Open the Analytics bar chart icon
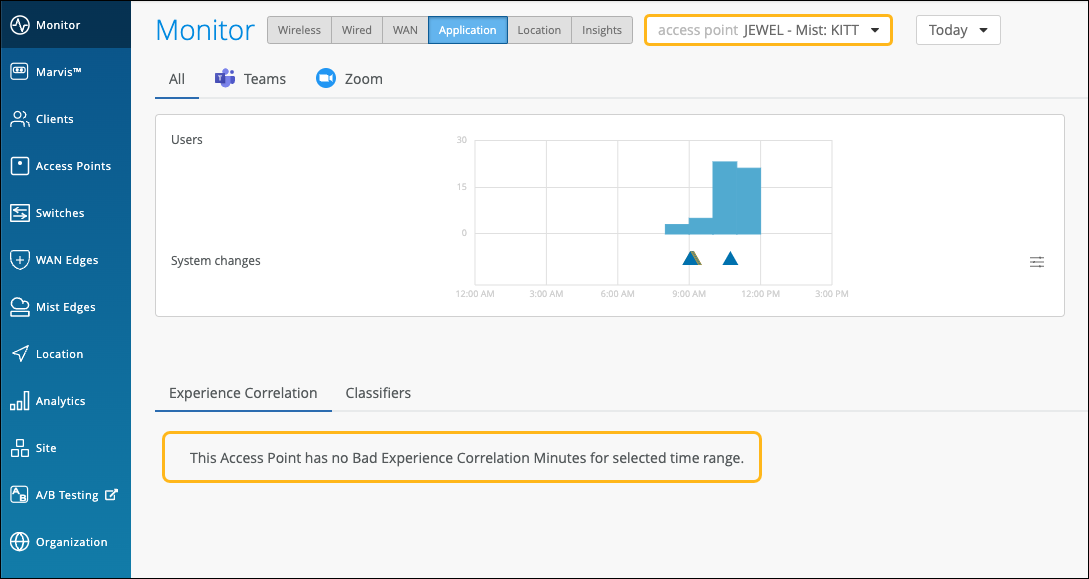Image resolution: width=1089 pixels, height=579 pixels. click(19, 401)
